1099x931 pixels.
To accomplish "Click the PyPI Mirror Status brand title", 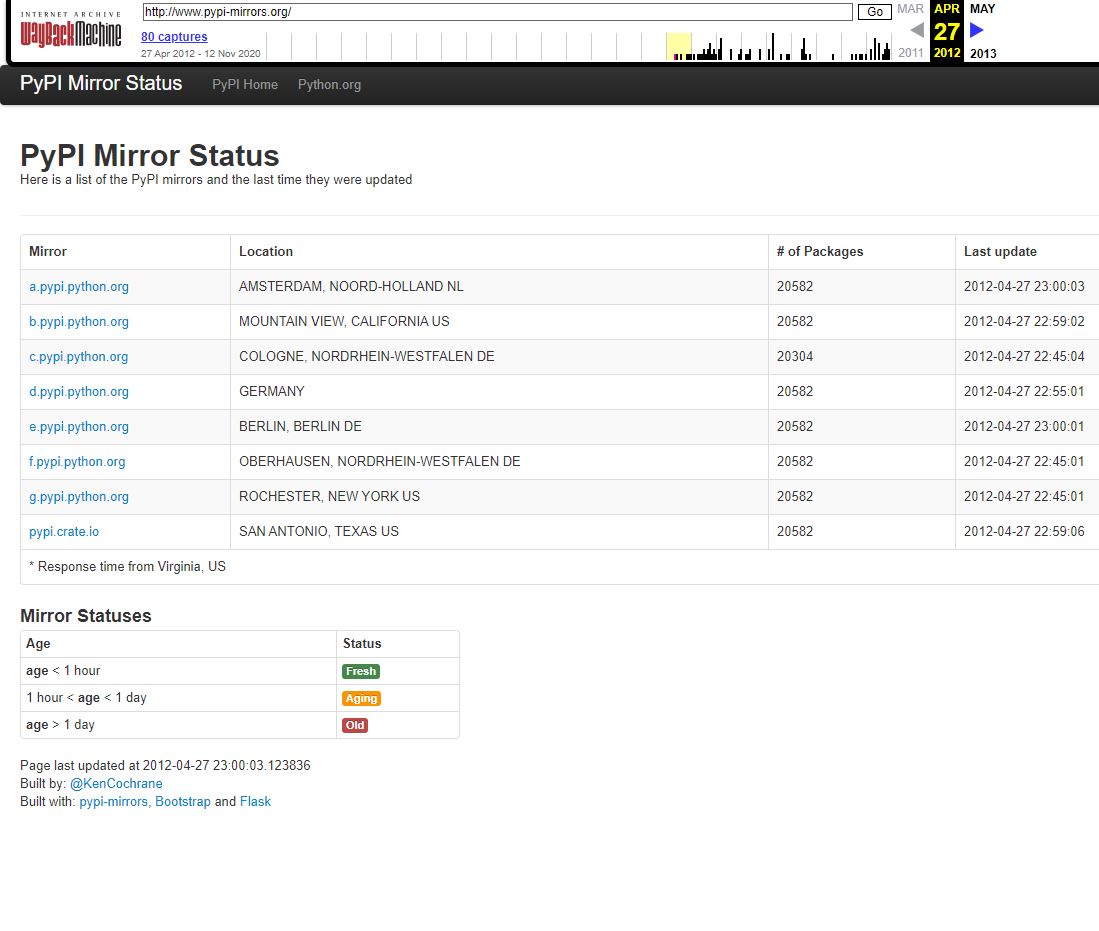I will coord(101,83).
